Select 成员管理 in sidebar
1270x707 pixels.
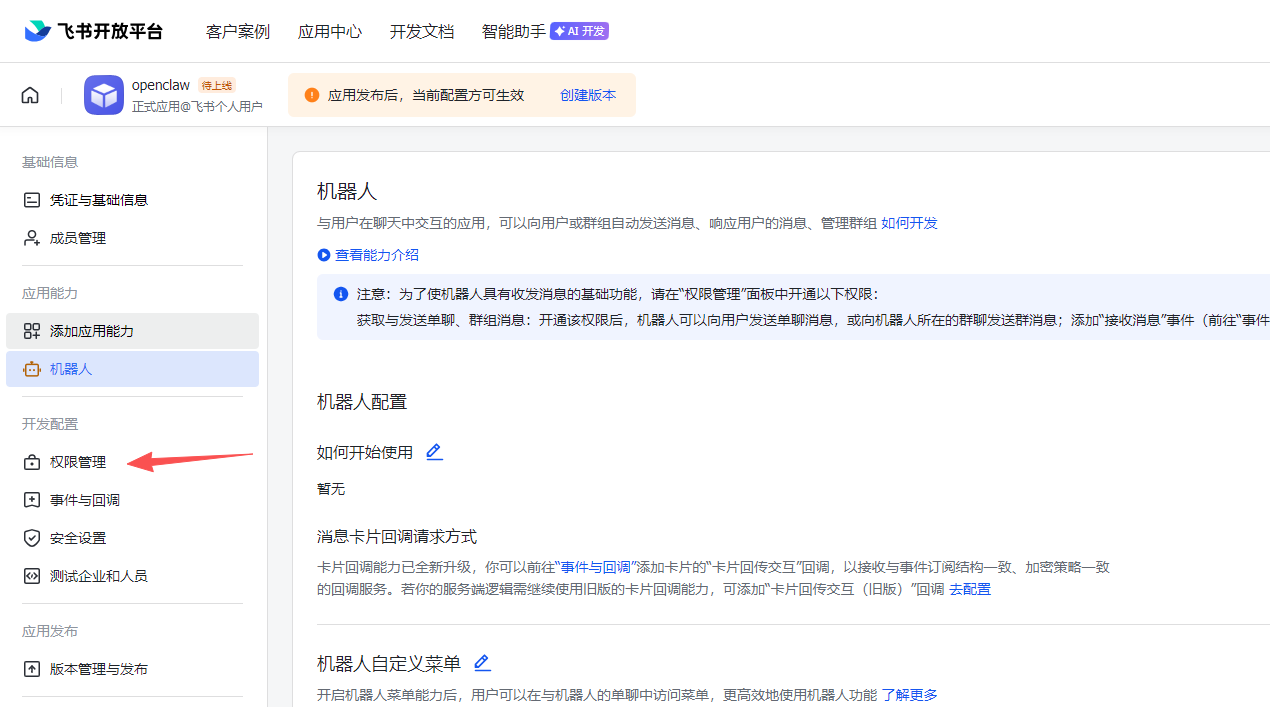[132, 238]
